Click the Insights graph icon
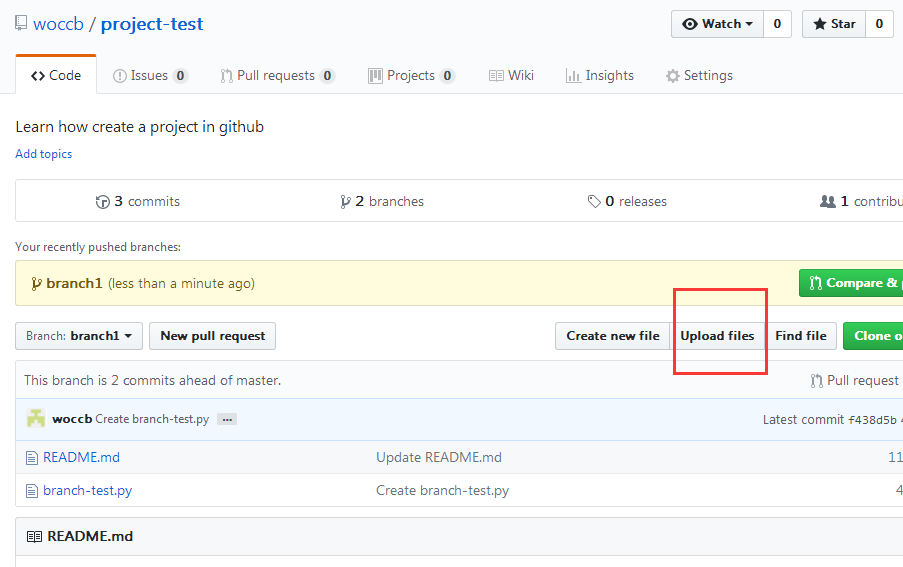Image resolution: width=903 pixels, height=567 pixels. tap(573, 76)
